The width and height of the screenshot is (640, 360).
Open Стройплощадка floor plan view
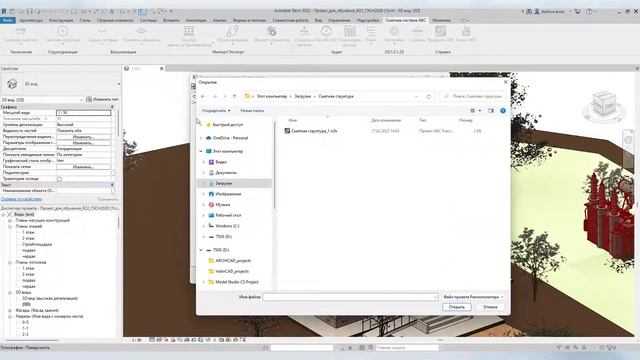(37, 244)
